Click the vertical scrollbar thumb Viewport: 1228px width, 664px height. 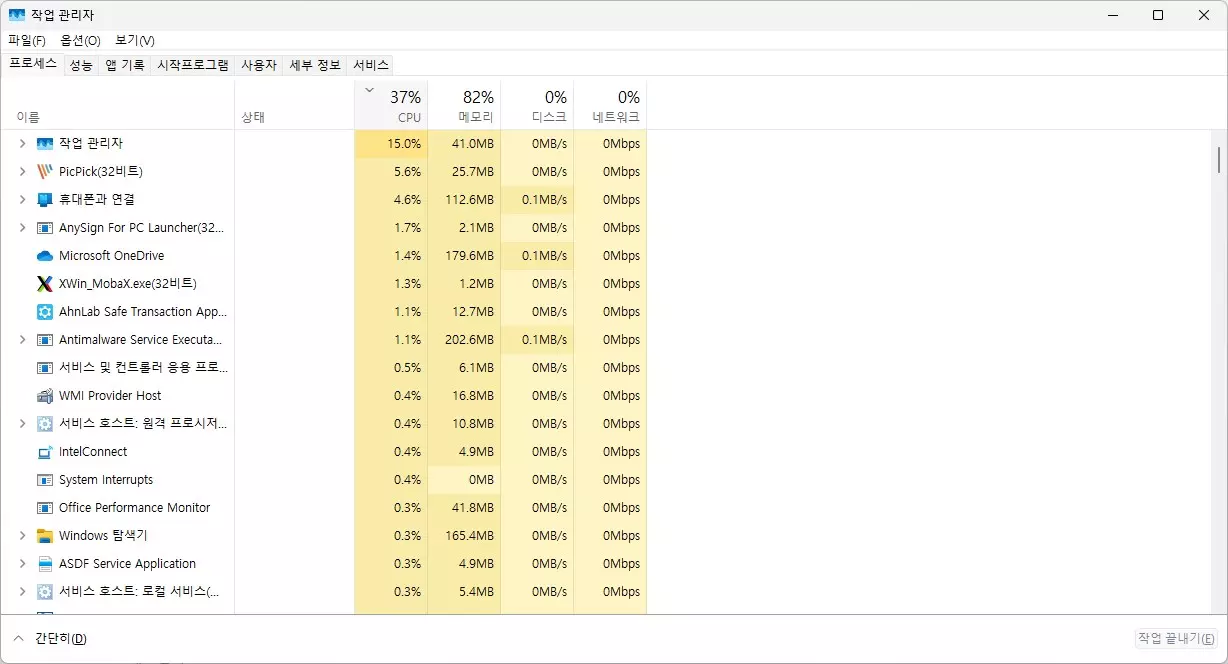pyautogui.click(x=1219, y=160)
